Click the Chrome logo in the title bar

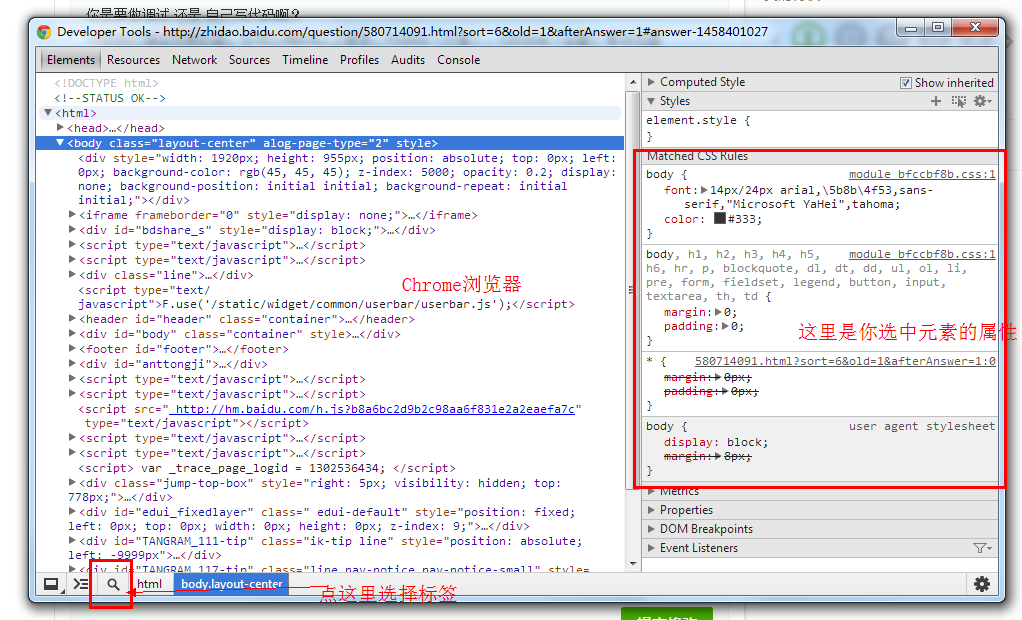(44, 32)
